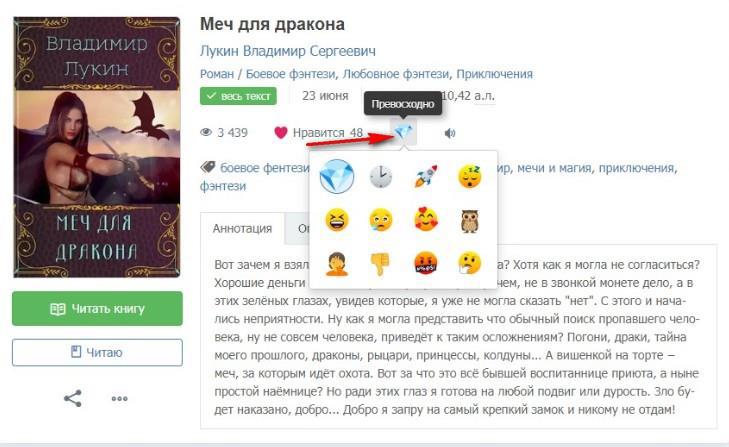Open the share icon menu
The width and height of the screenshot is (729, 447).
pos(73,399)
